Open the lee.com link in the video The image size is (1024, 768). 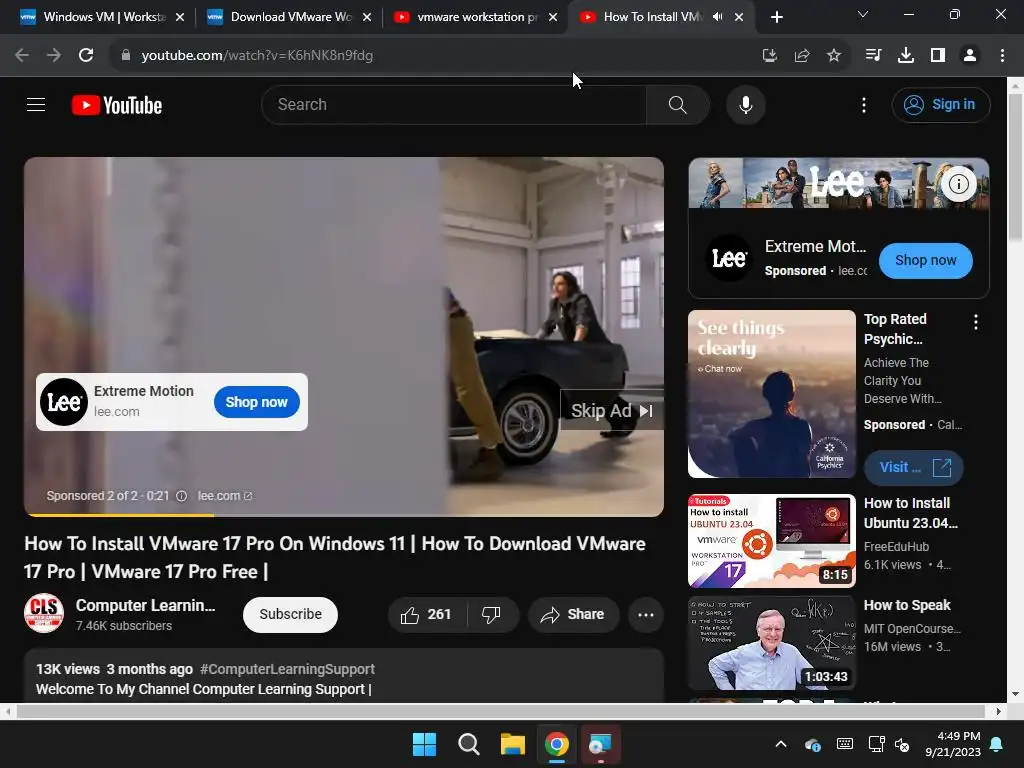(x=225, y=496)
